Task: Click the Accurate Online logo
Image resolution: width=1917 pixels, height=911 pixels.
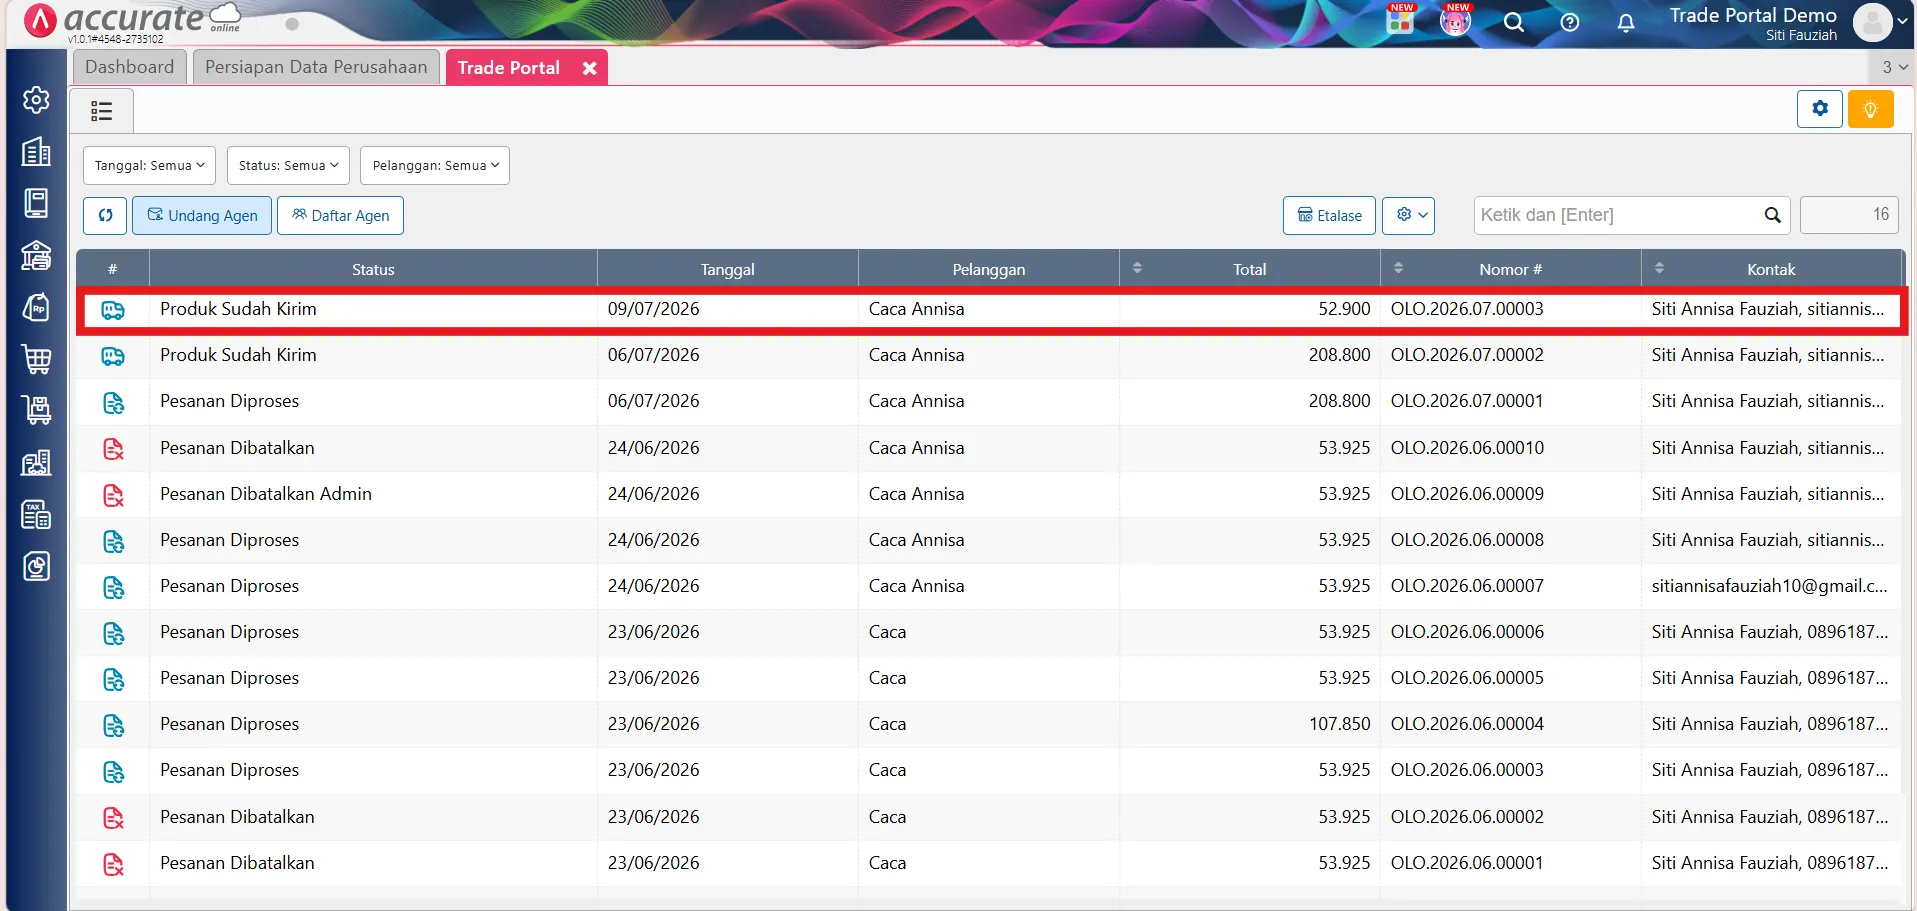Action: (132, 20)
